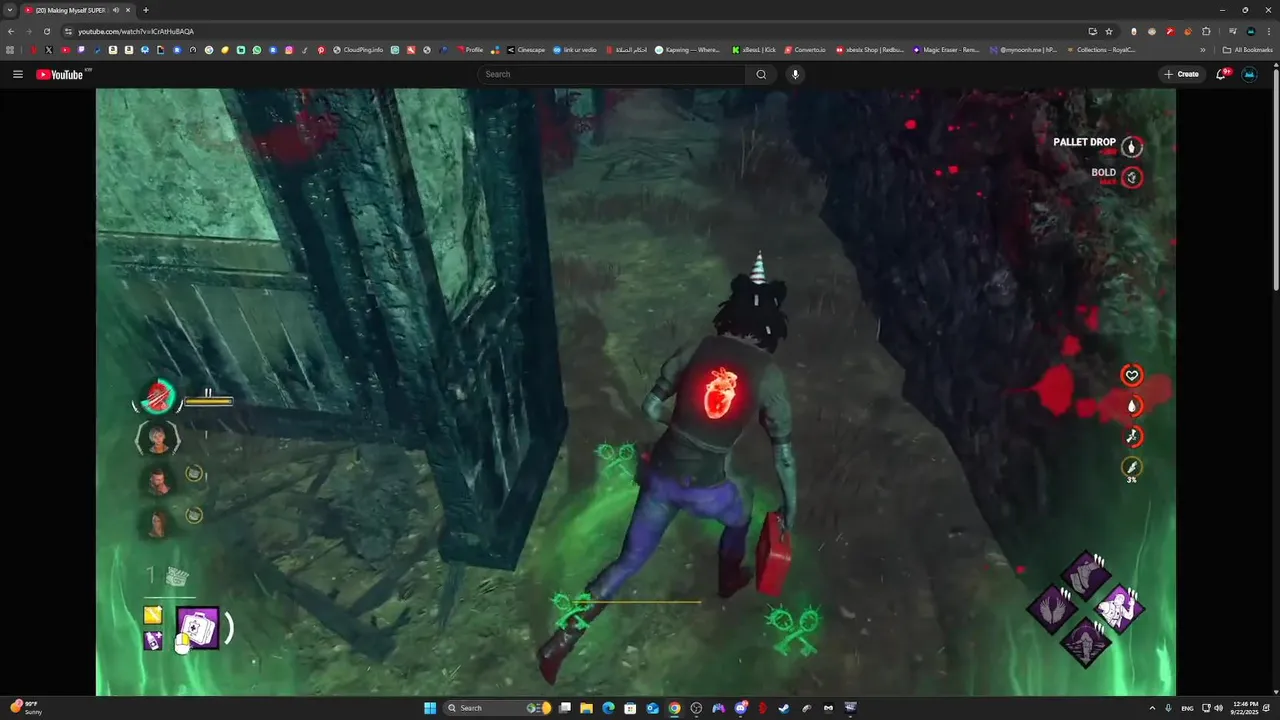Open the xBessL Kick bookmark
The width and height of the screenshot is (1280, 720).
(x=754, y=50)
